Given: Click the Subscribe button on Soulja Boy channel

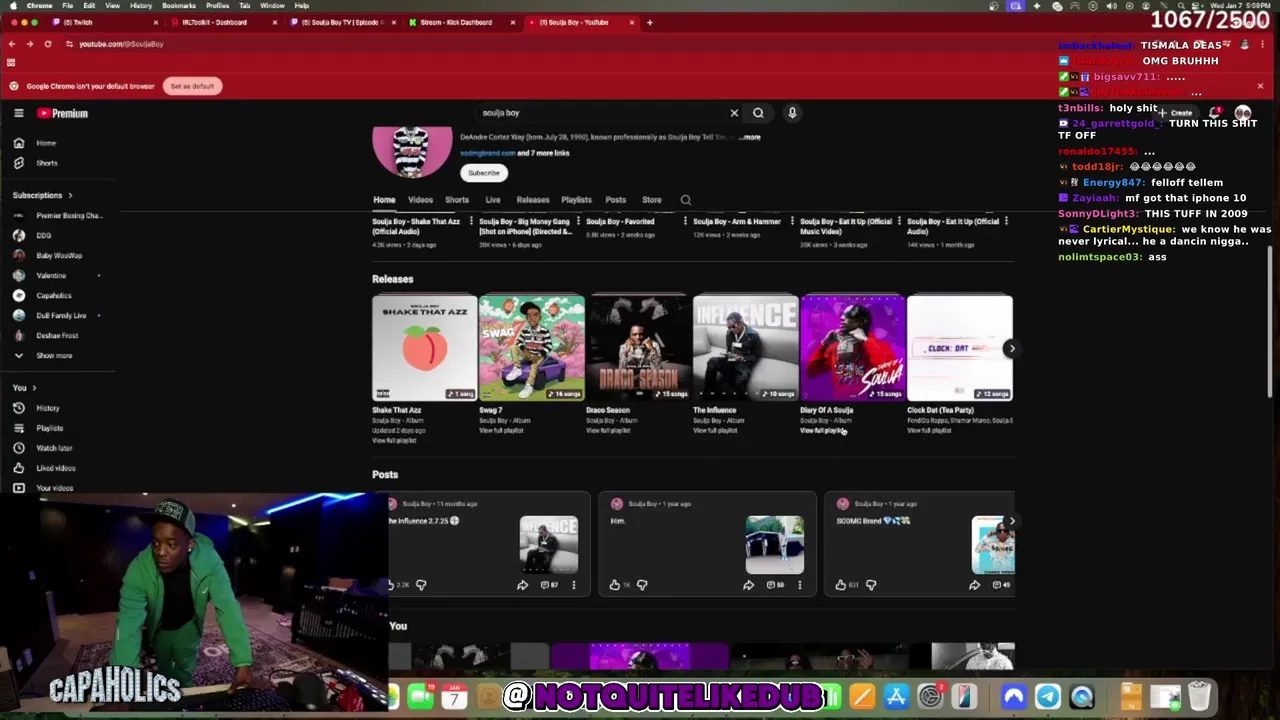Looking at the screenshot, I should coord(483,173).
